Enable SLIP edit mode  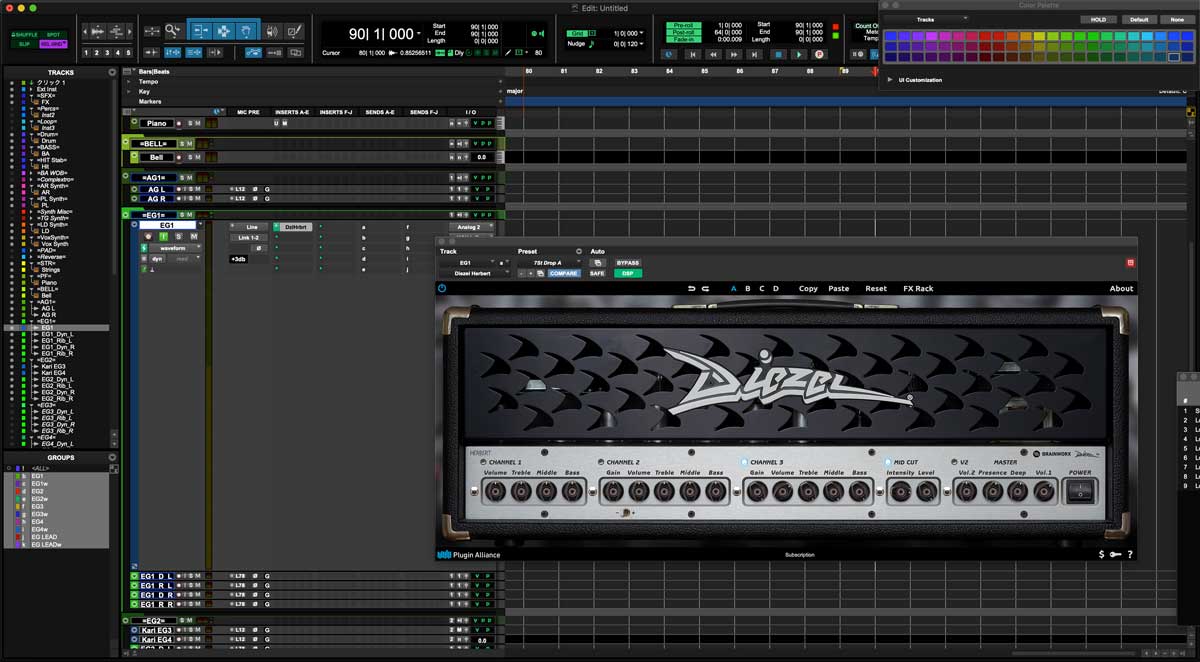tap(25, 43)
